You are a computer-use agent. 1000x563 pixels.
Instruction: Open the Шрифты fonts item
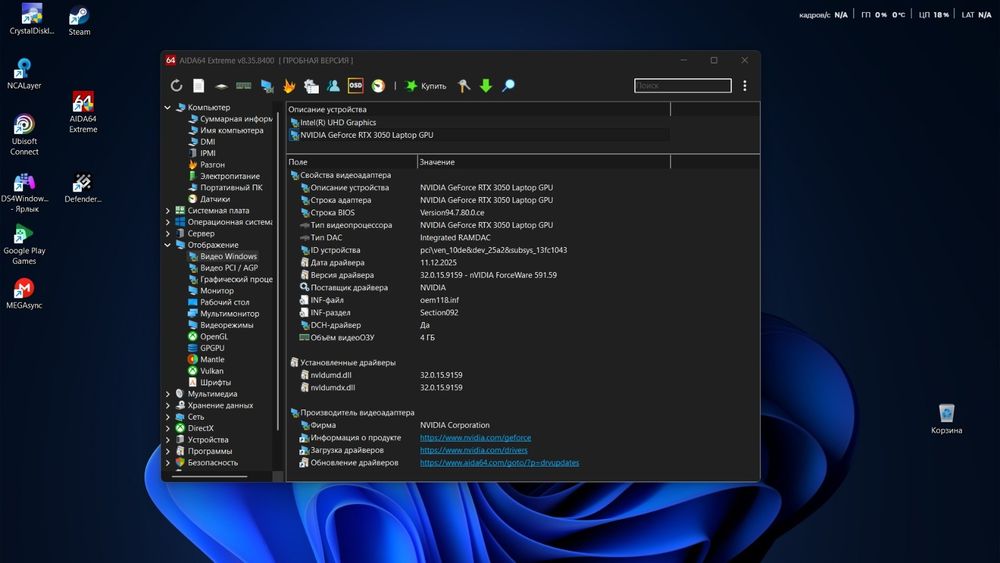click(x=210, y=383)
